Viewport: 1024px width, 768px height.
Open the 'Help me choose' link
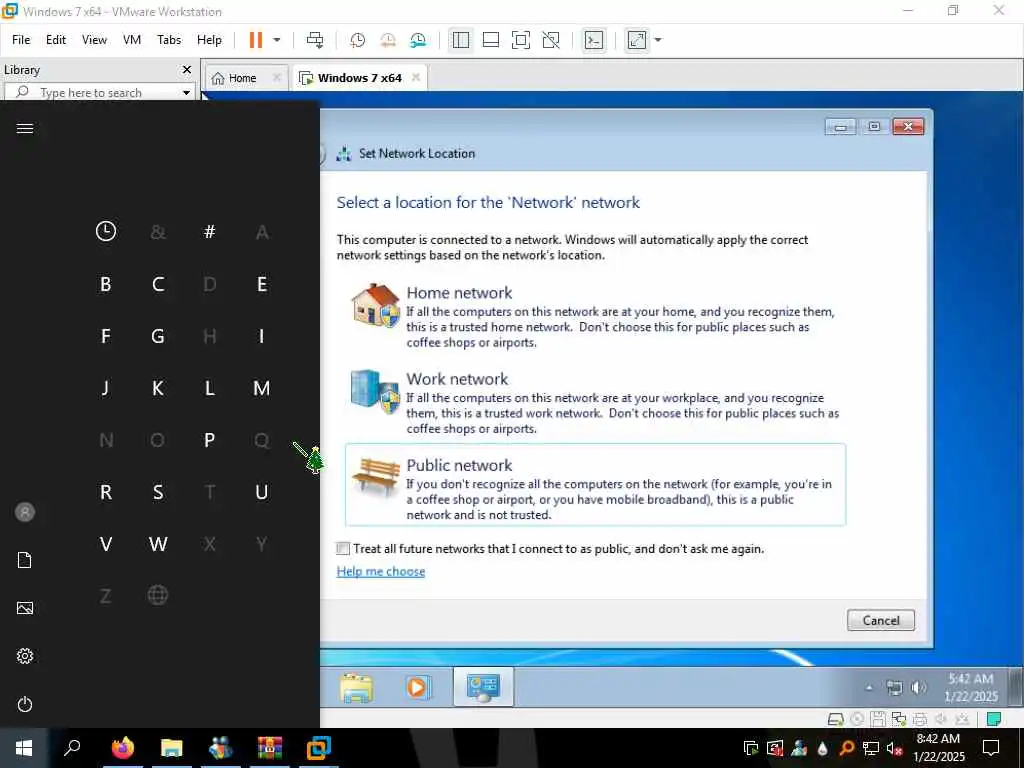pos(381,571)
